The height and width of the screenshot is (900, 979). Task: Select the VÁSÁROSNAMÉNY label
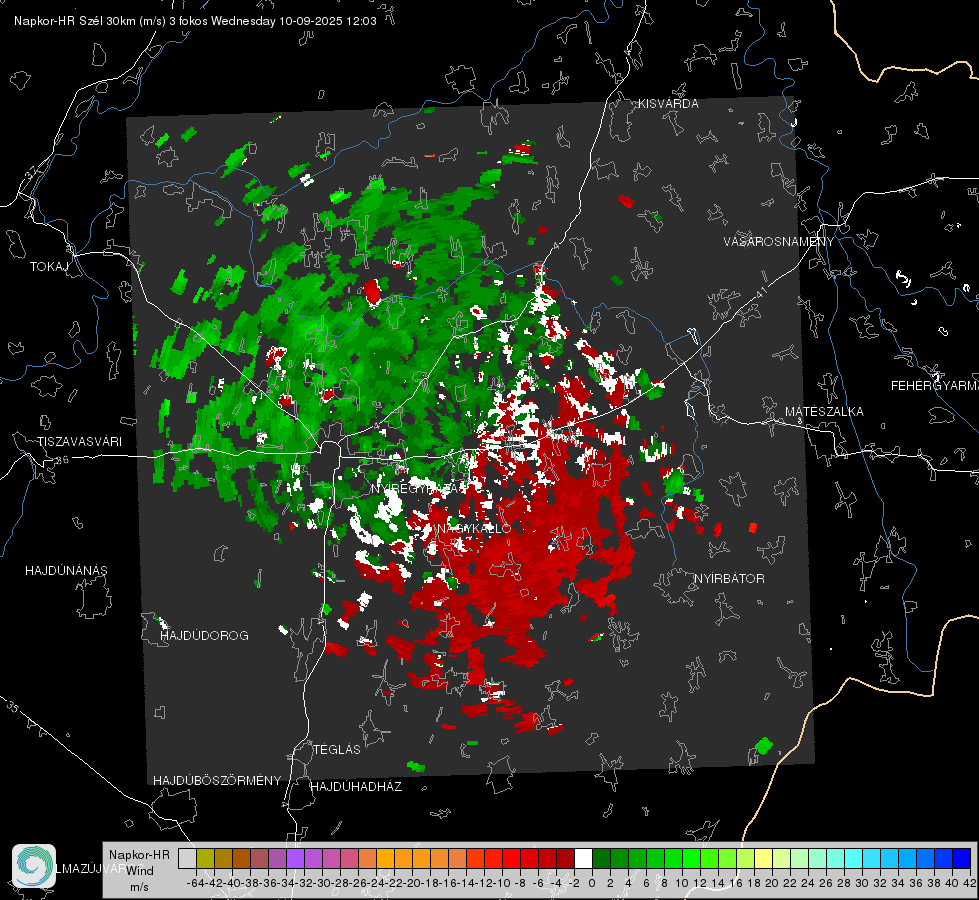pyautogui.click(x=779, y=242)
